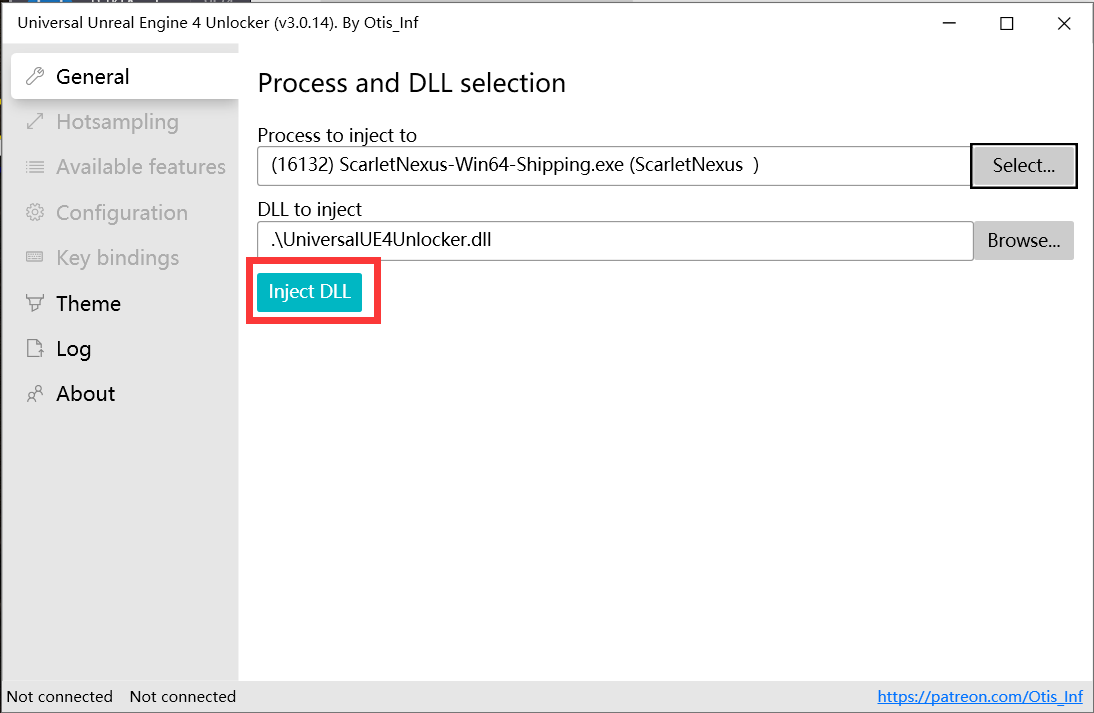1094x713 pixels.
Task: Open the General tab
Action: pos(93,77)
